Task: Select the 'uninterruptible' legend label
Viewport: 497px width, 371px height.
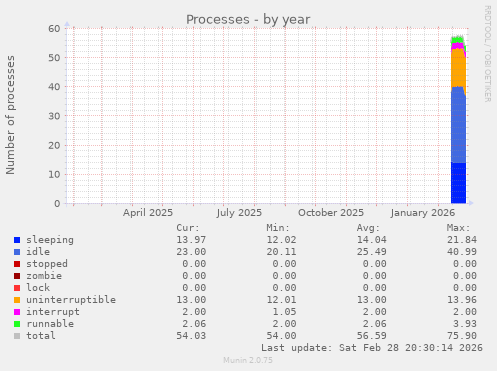Action: click(x=71, y=300)
